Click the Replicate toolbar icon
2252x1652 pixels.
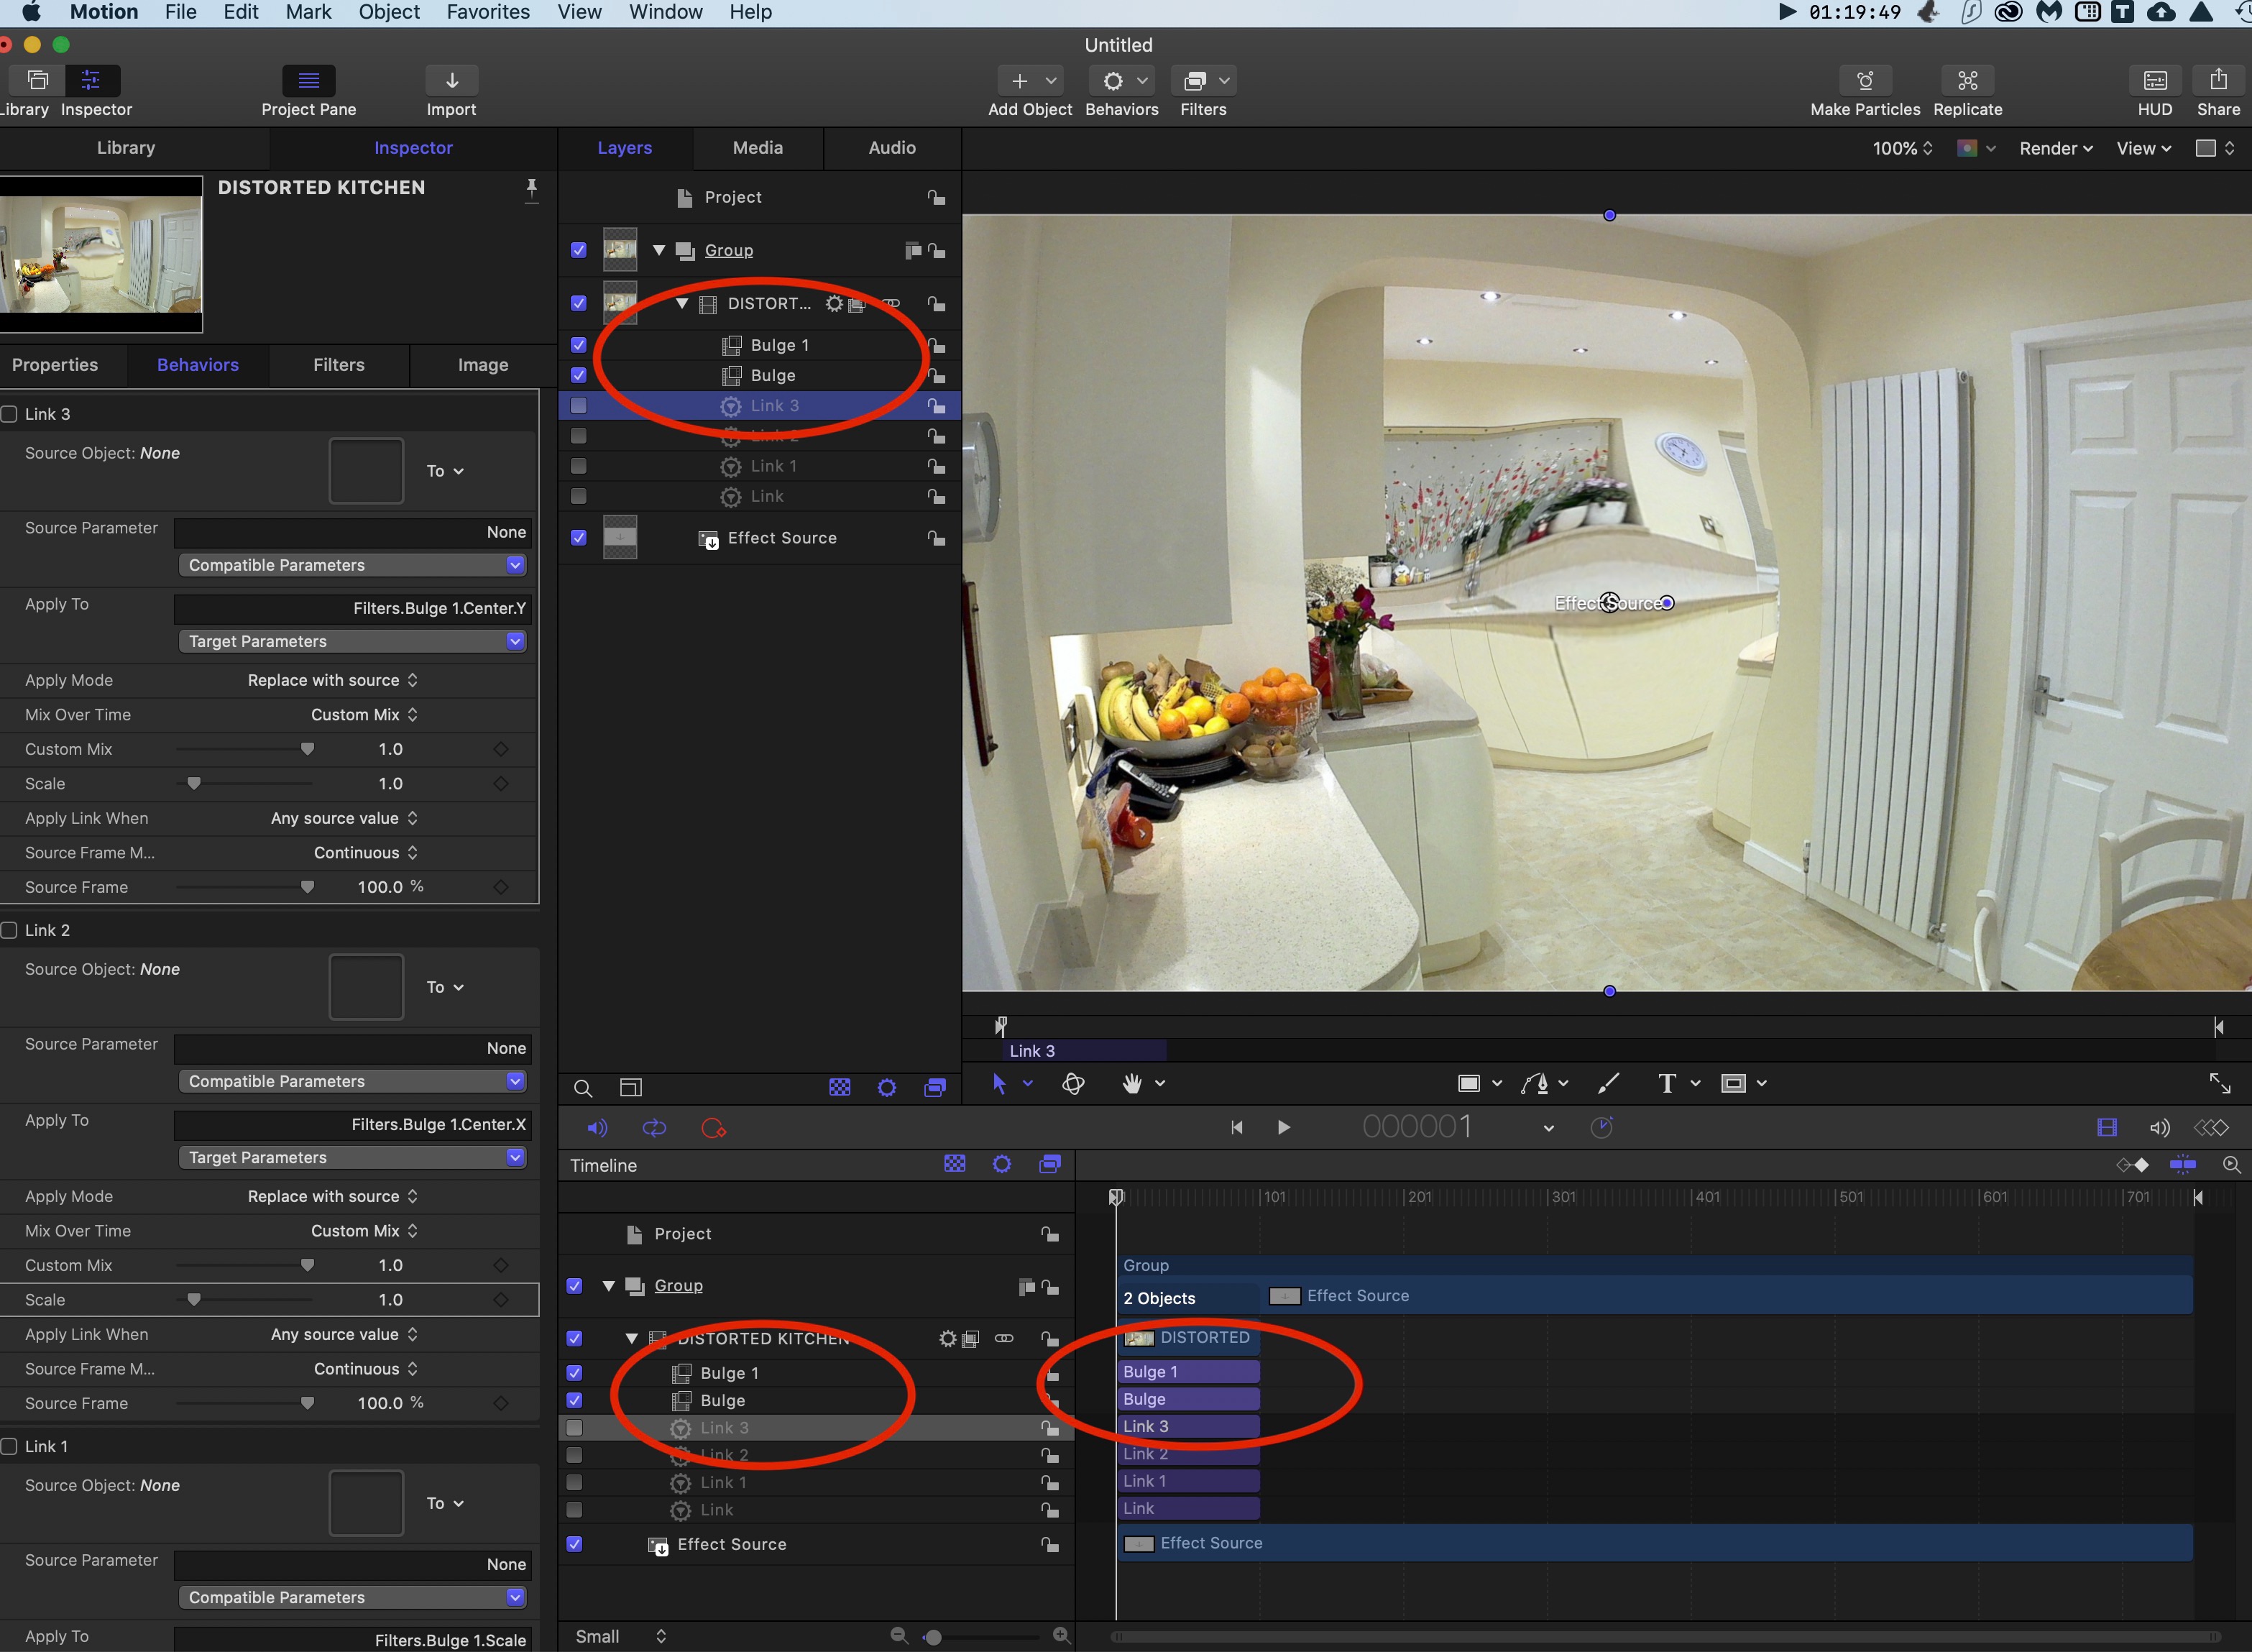tap(1967, 81)
